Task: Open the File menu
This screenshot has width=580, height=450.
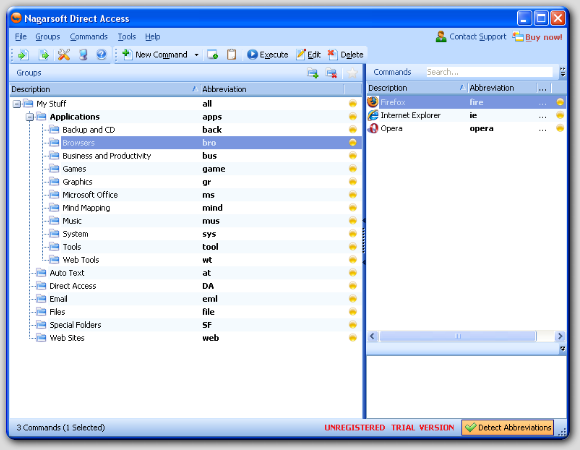Action: click(21, 37)
